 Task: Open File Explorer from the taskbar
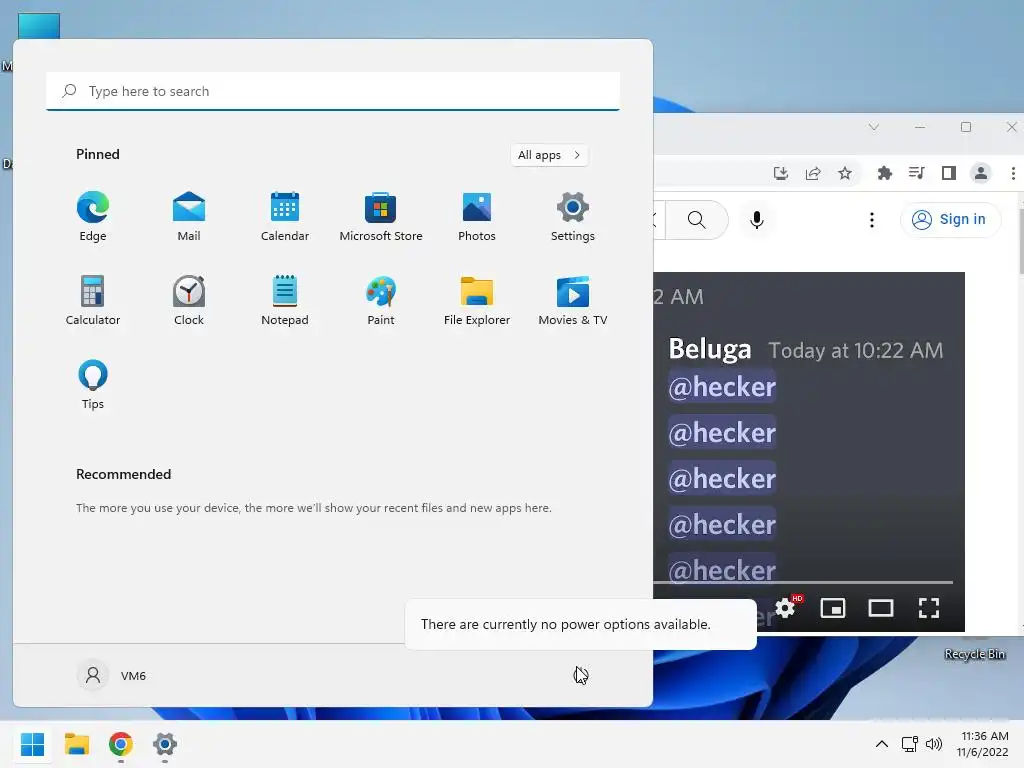[76, 744]
